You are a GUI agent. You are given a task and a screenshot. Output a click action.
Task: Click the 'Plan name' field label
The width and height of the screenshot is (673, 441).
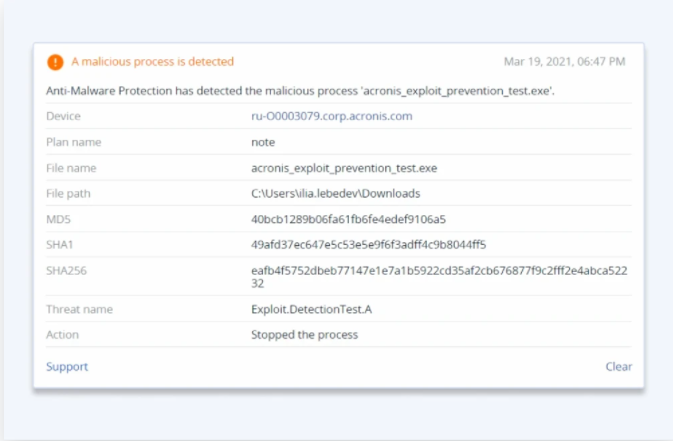[x=74, y=142]
